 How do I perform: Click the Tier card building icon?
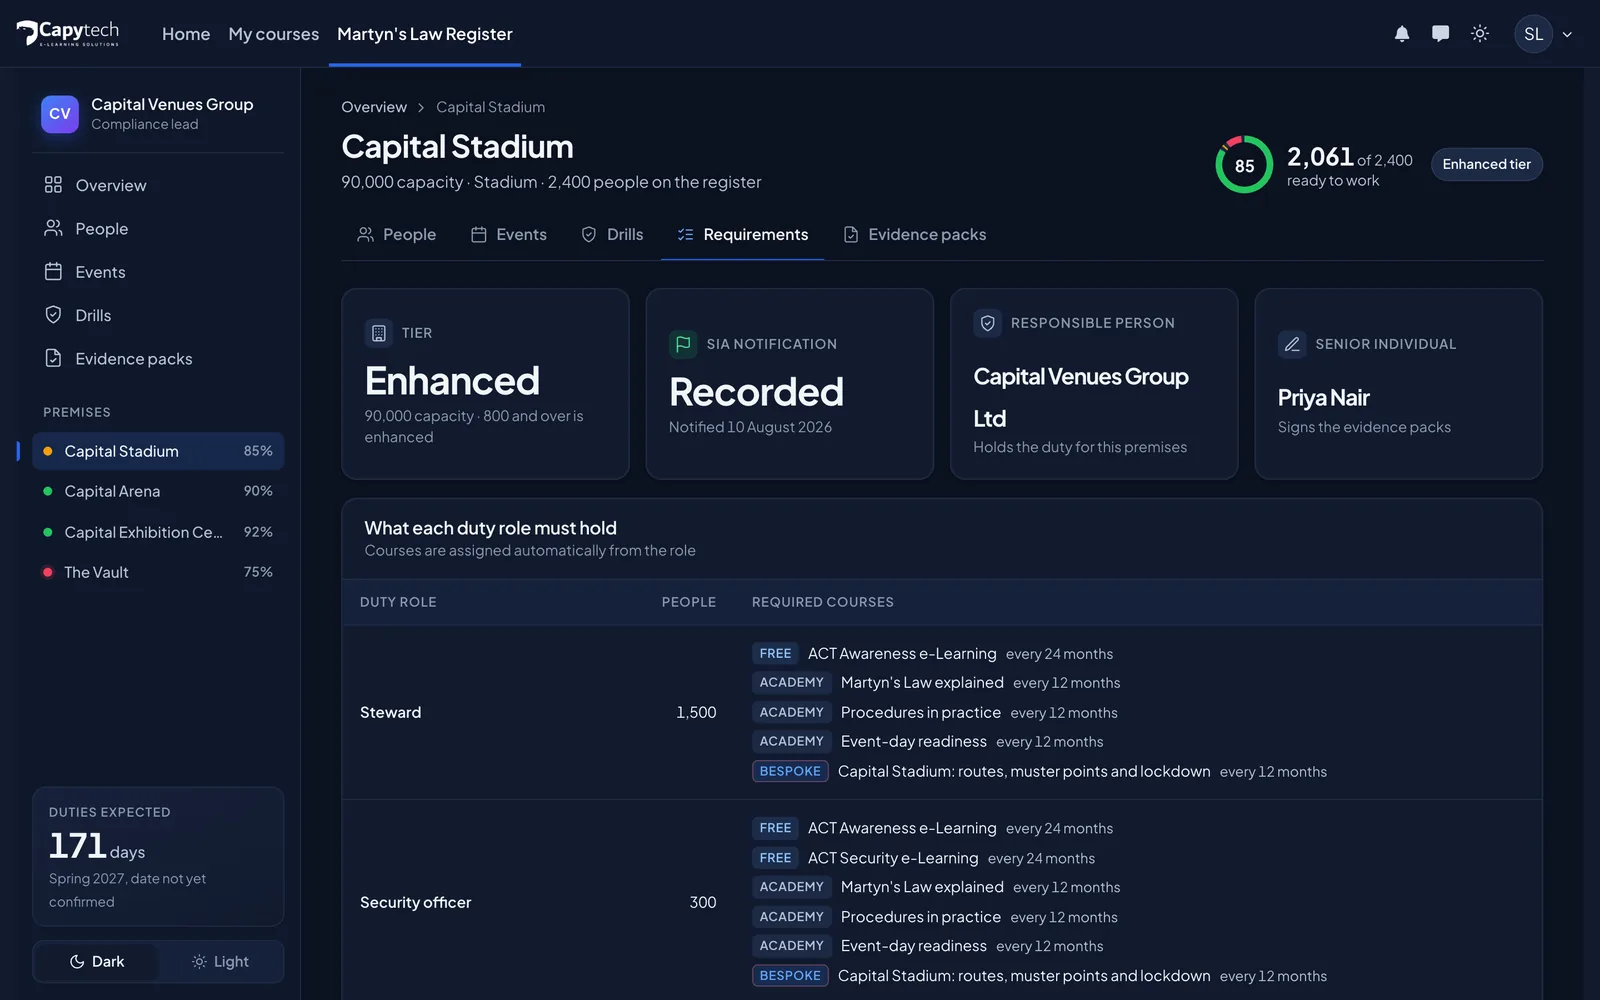(x=378, y=333)
